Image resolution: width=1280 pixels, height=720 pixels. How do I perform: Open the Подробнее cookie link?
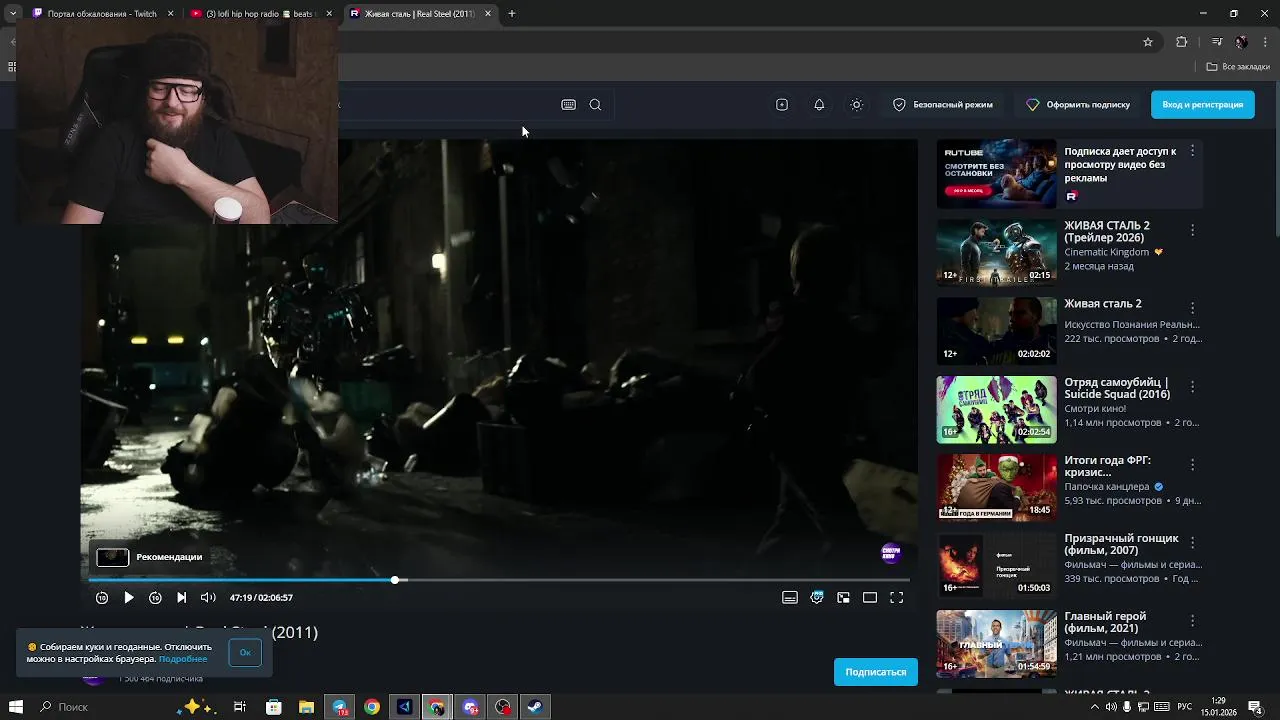[x=183, y=659]
